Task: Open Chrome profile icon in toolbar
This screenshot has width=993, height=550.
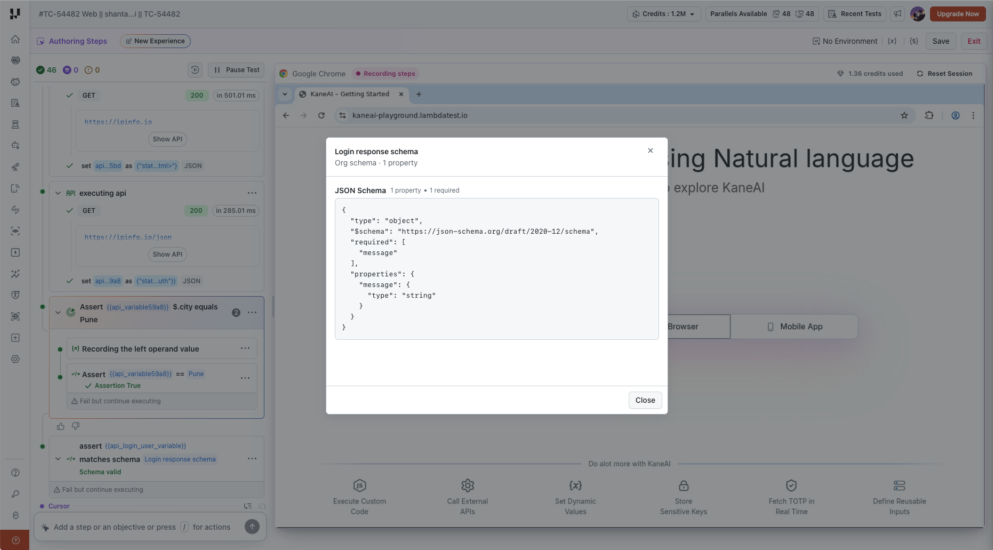Action: [x=955, y=115]
